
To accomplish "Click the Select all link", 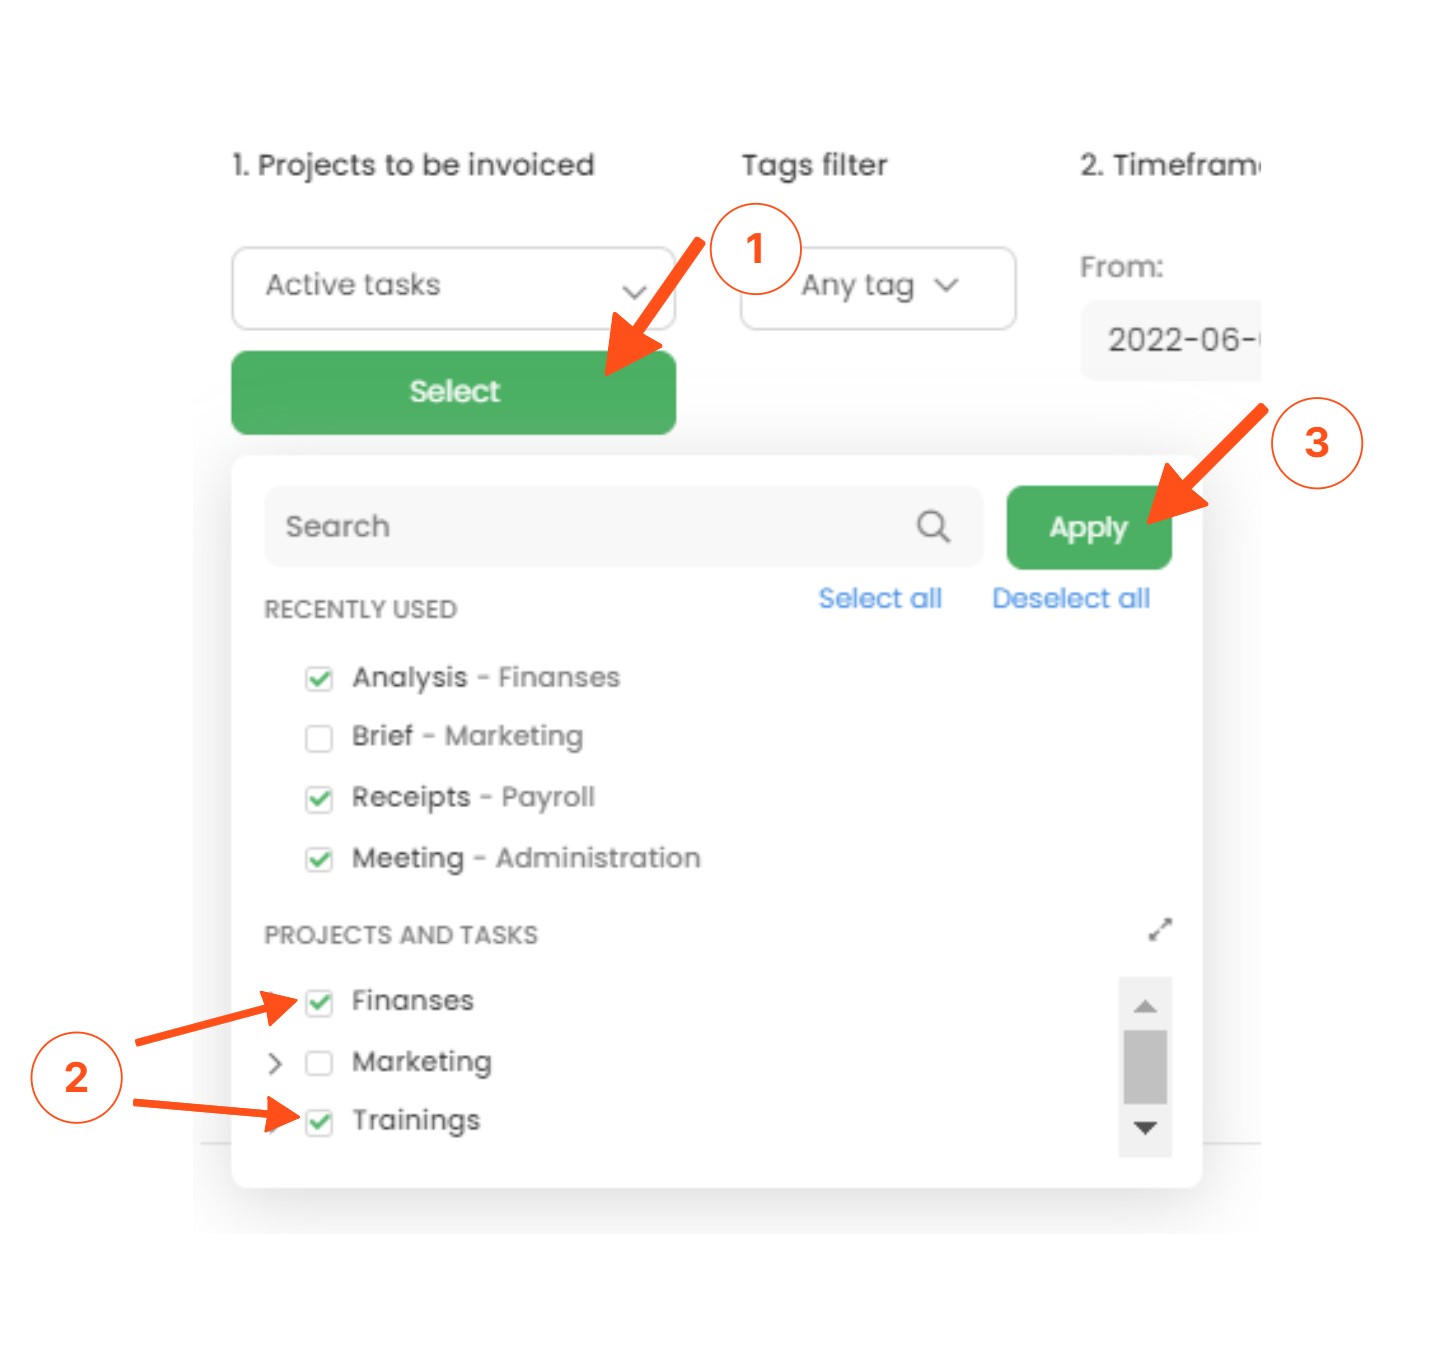I will coord(879,598).
